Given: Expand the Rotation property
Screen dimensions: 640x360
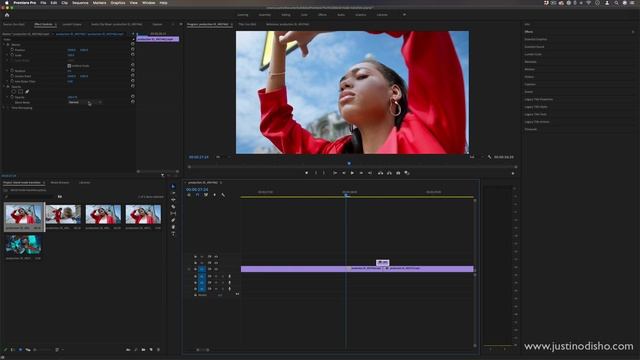Looking at the screenshot, I should [7, 71].
